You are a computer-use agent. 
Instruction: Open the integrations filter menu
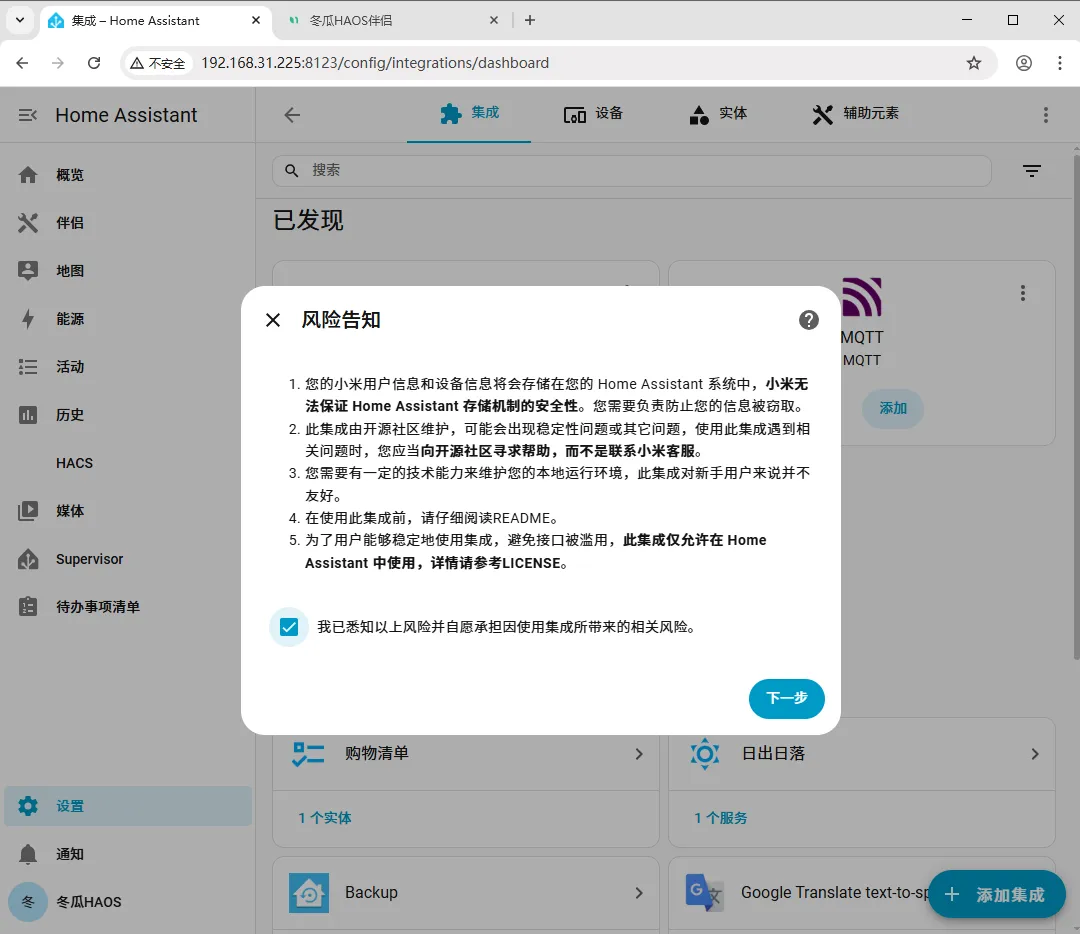(1031, 171)
